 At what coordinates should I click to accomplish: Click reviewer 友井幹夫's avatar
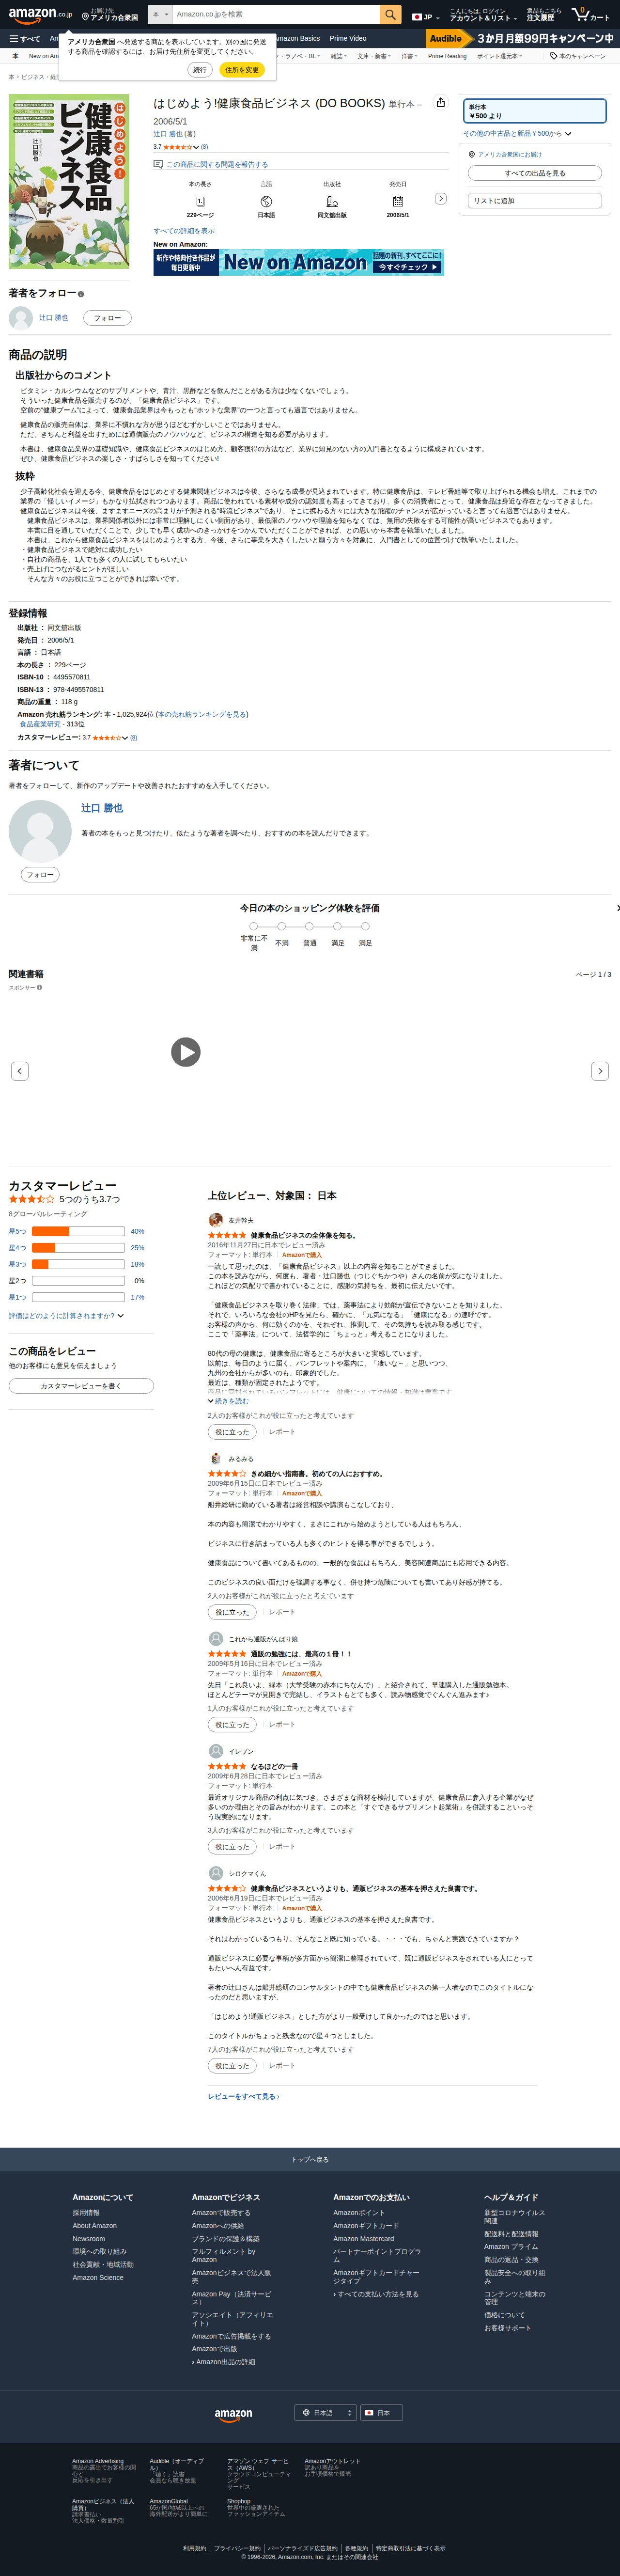click(x=215, y=1220)
